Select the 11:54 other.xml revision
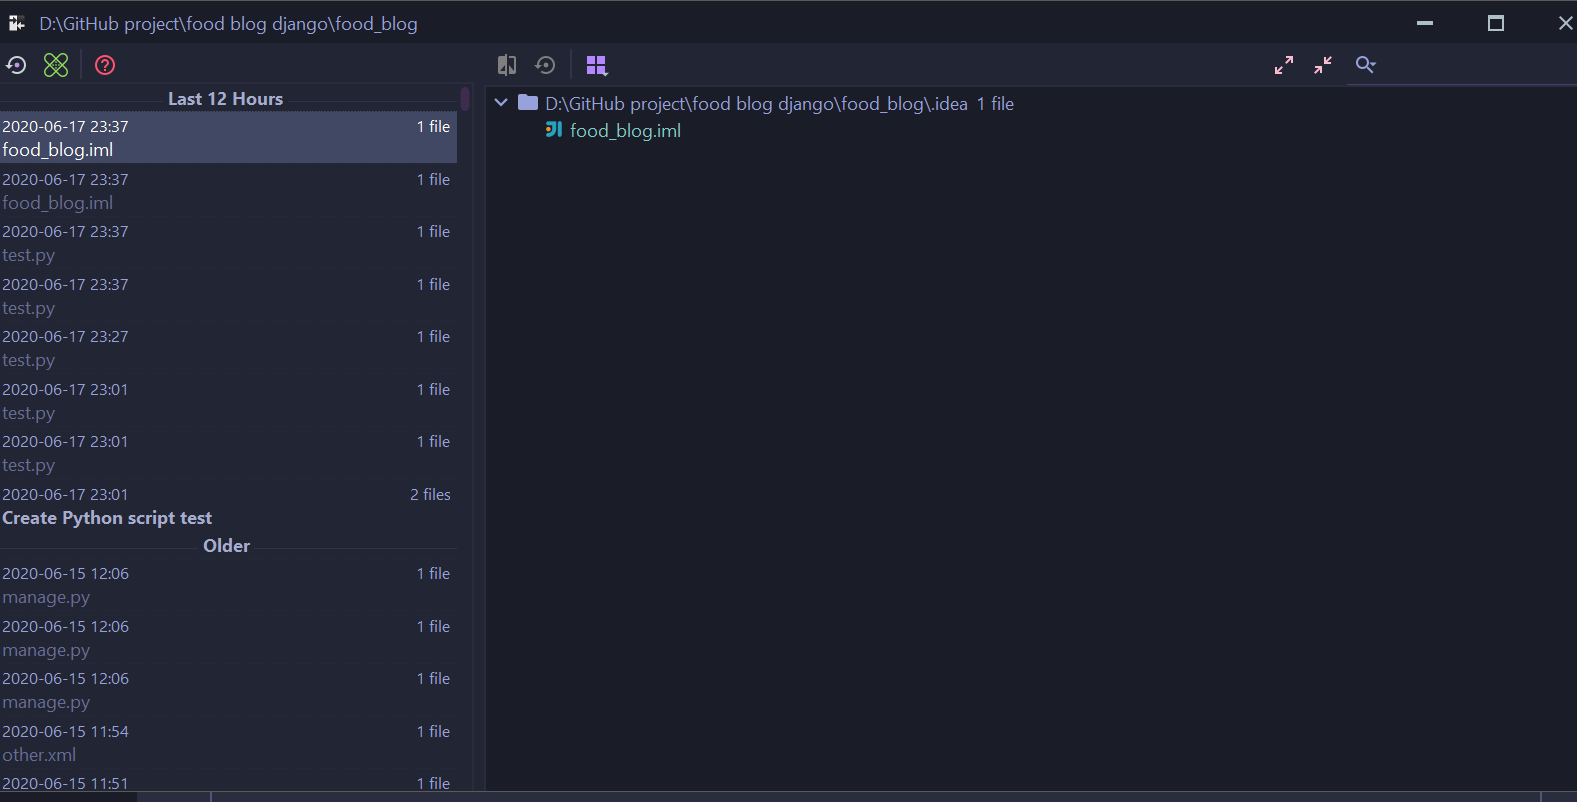Viewport: 1577px width, 802px height. (x=229, y=743)
